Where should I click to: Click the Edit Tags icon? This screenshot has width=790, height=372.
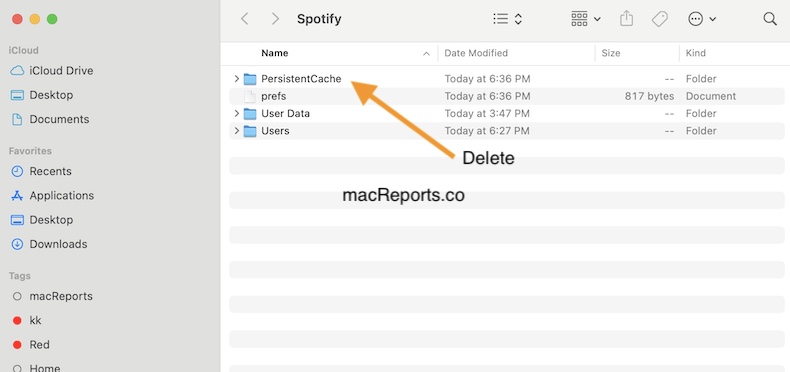pyautogui.click(x=659, y=19)
